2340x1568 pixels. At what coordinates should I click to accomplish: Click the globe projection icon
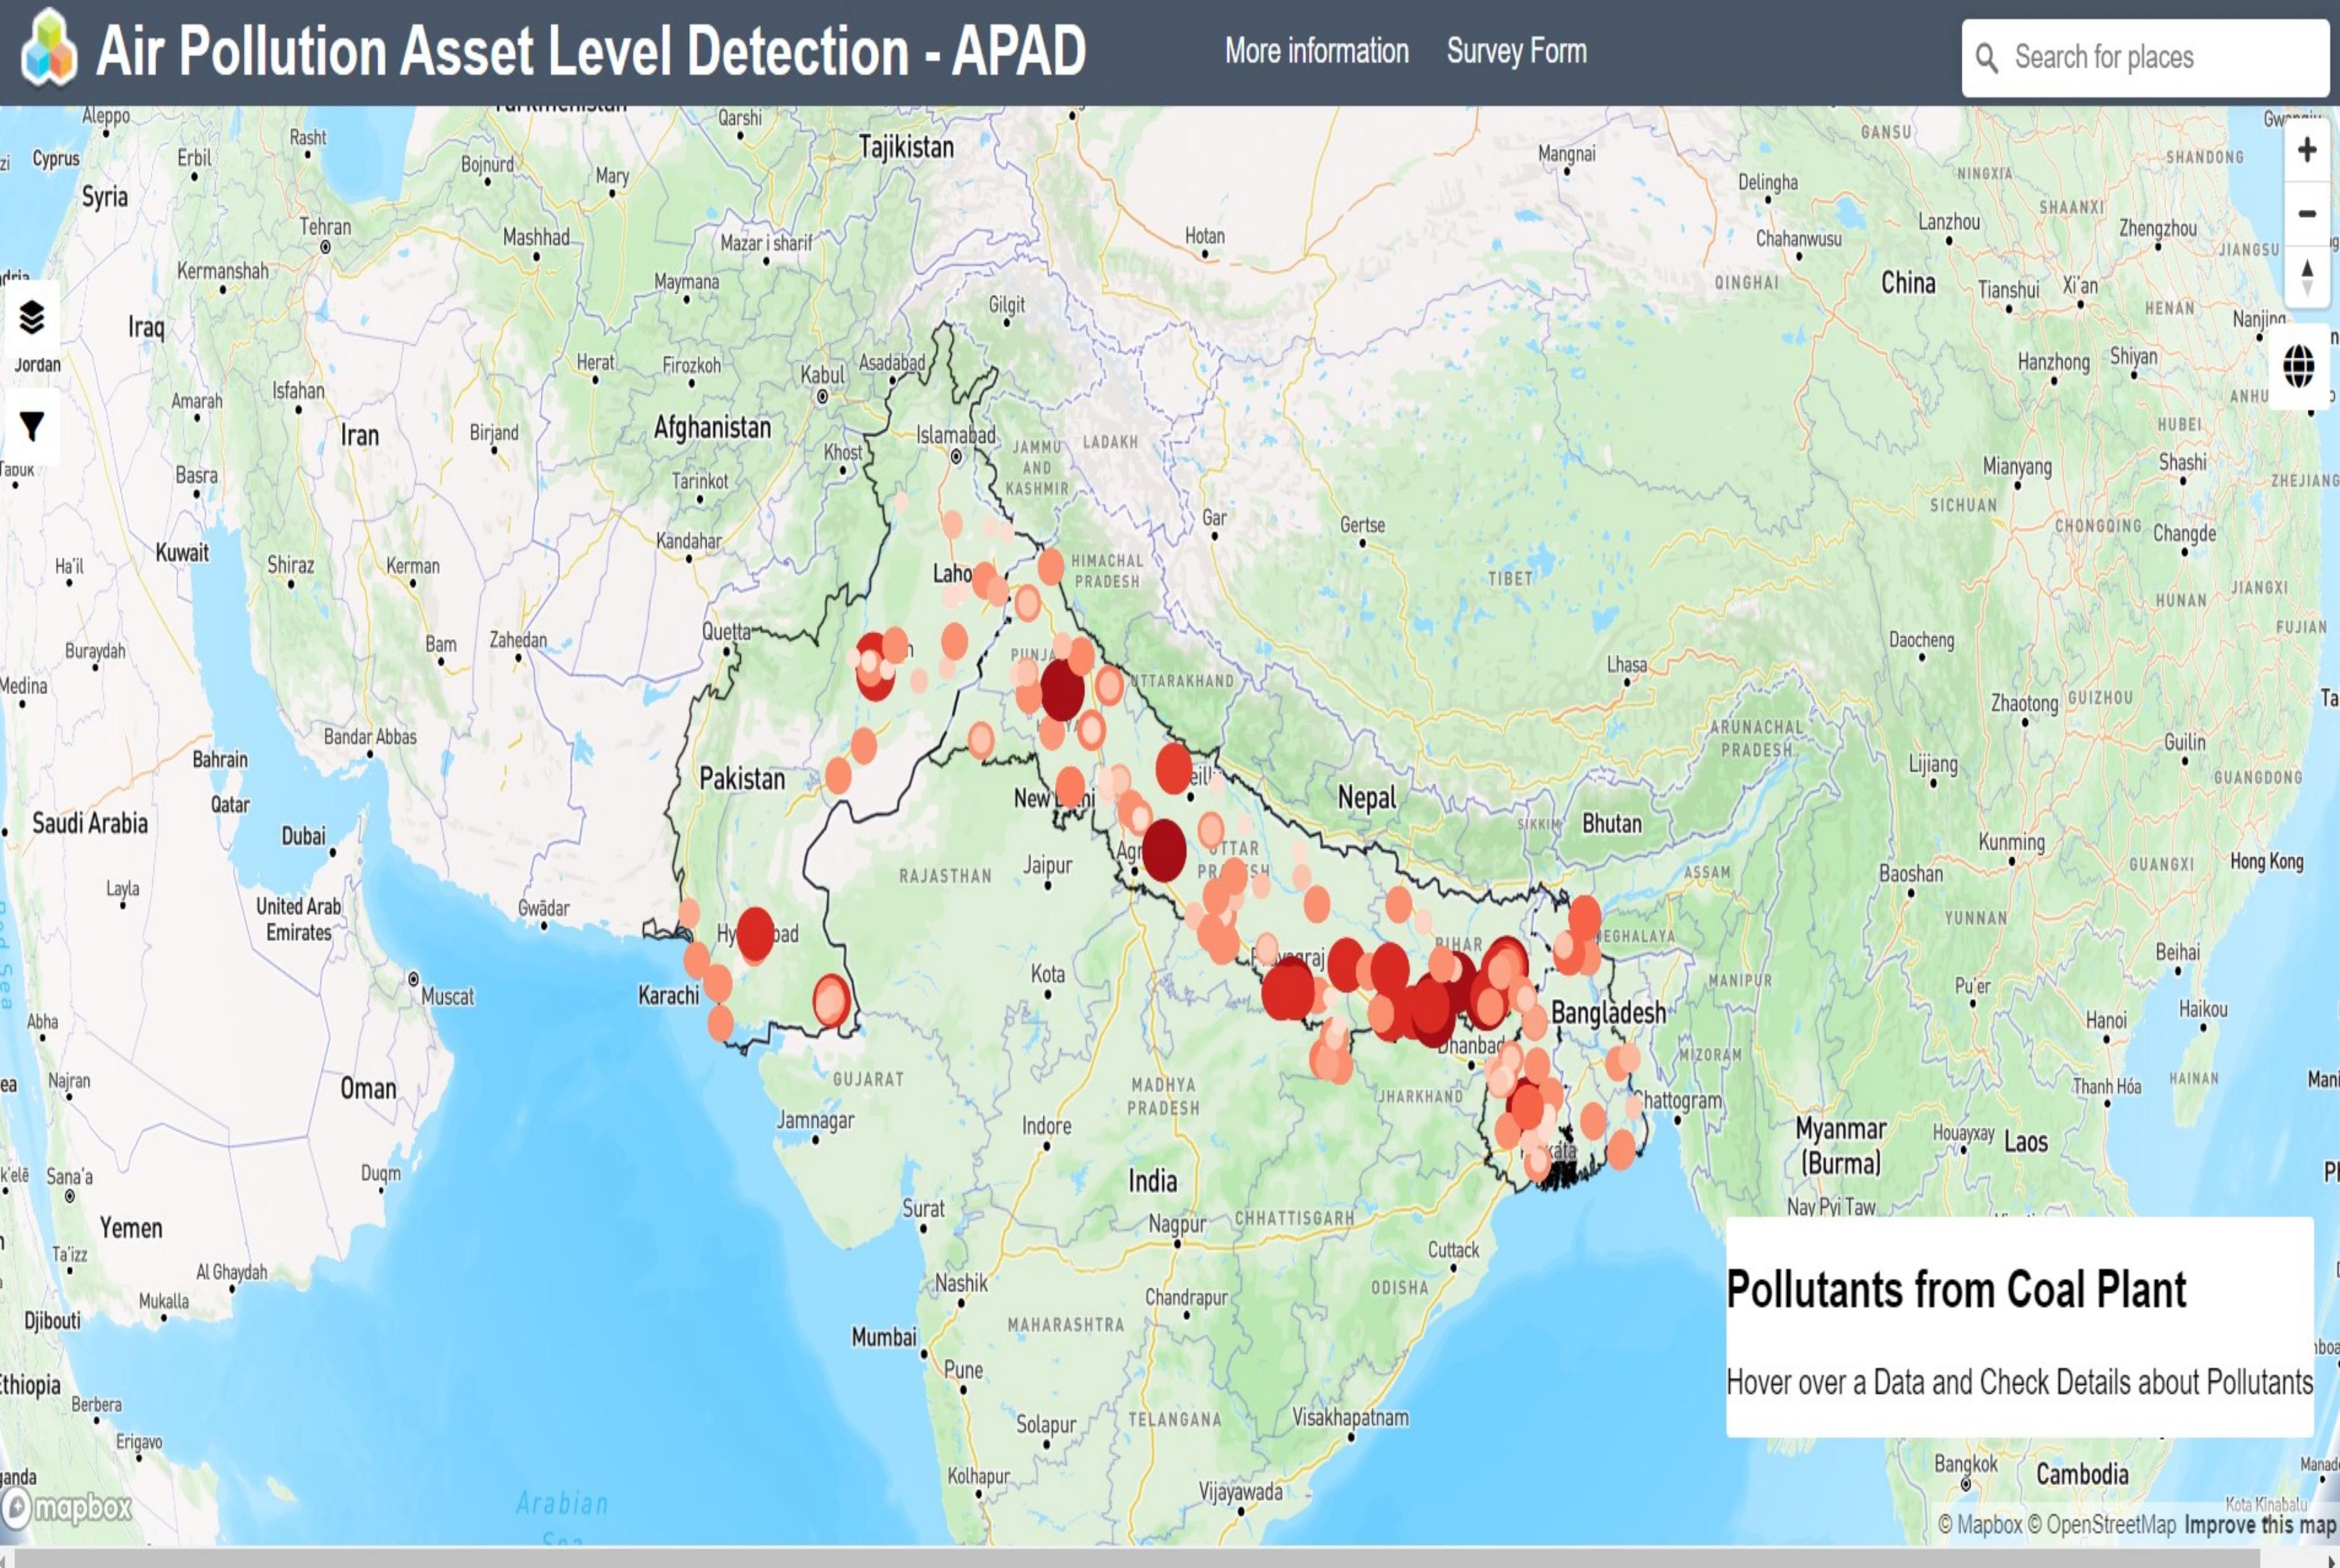point(2298,366)
